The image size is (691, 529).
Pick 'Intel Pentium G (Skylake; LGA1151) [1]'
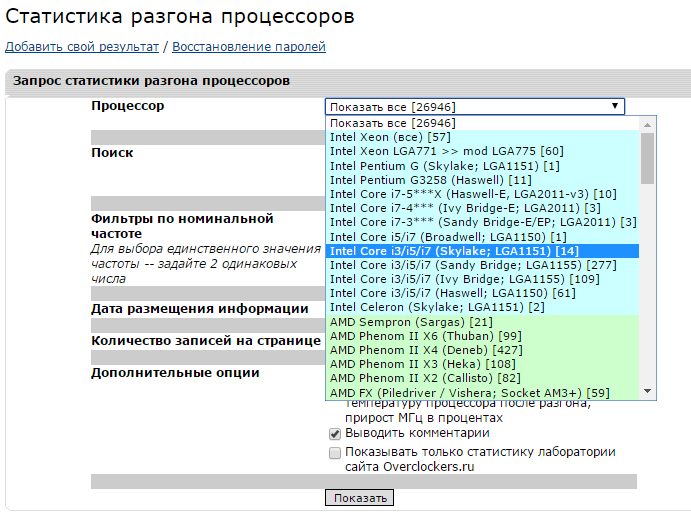[482, 166]
